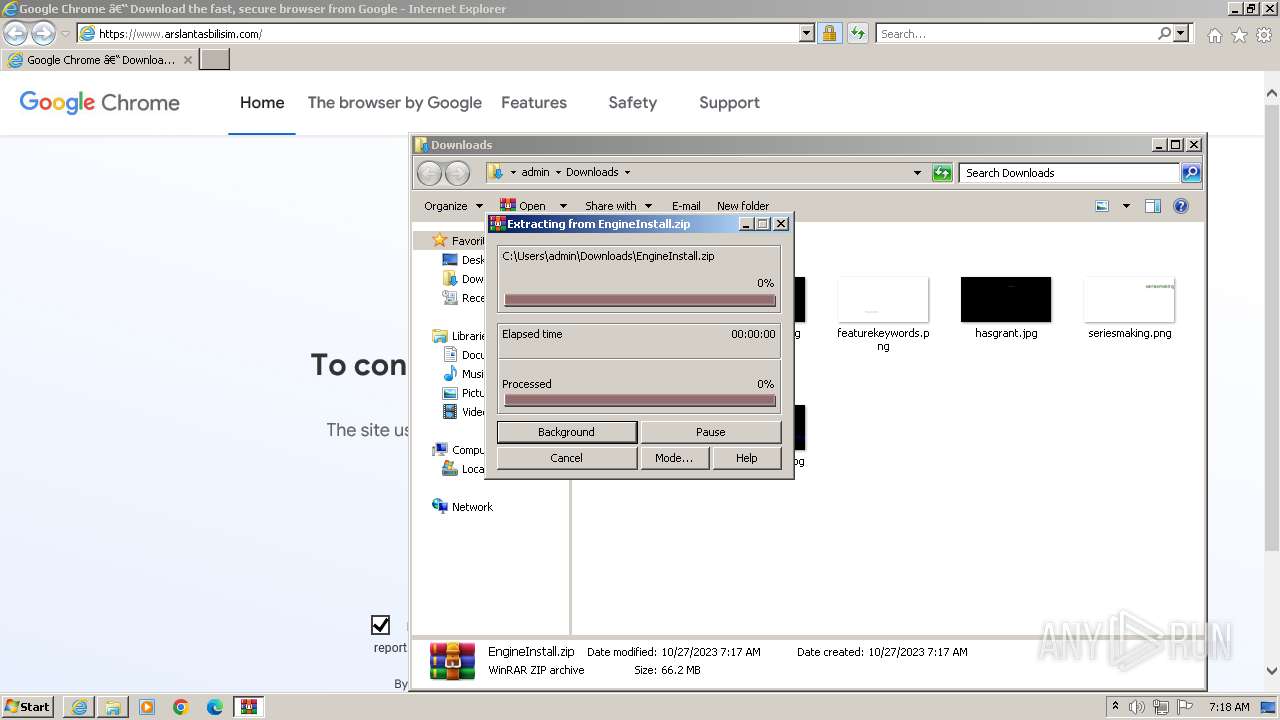Open IE Tools gear icon
Screen dimensions: 1280x720
pyautogui.click(x=1264, y=35)
